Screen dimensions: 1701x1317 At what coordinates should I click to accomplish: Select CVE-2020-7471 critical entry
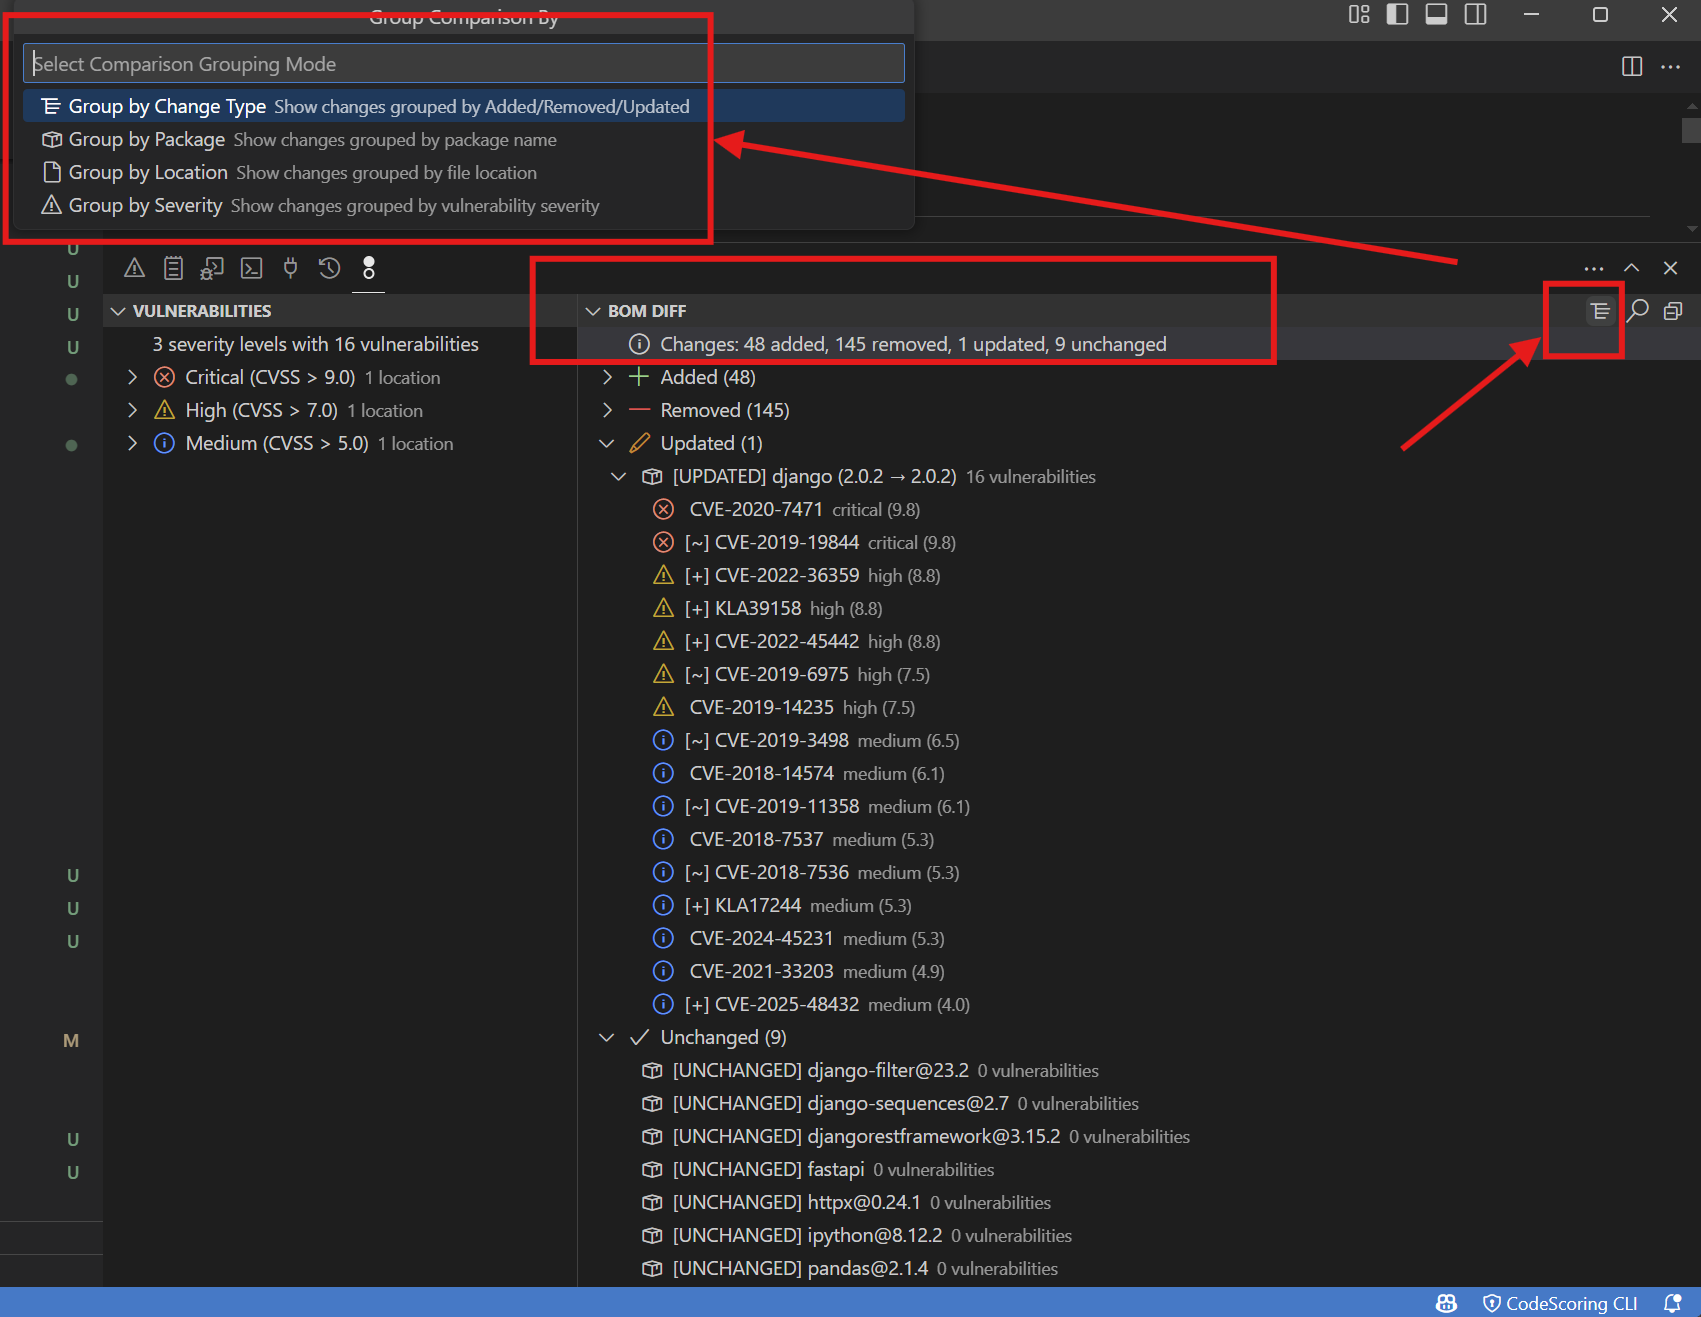(x=1139, y=509)
